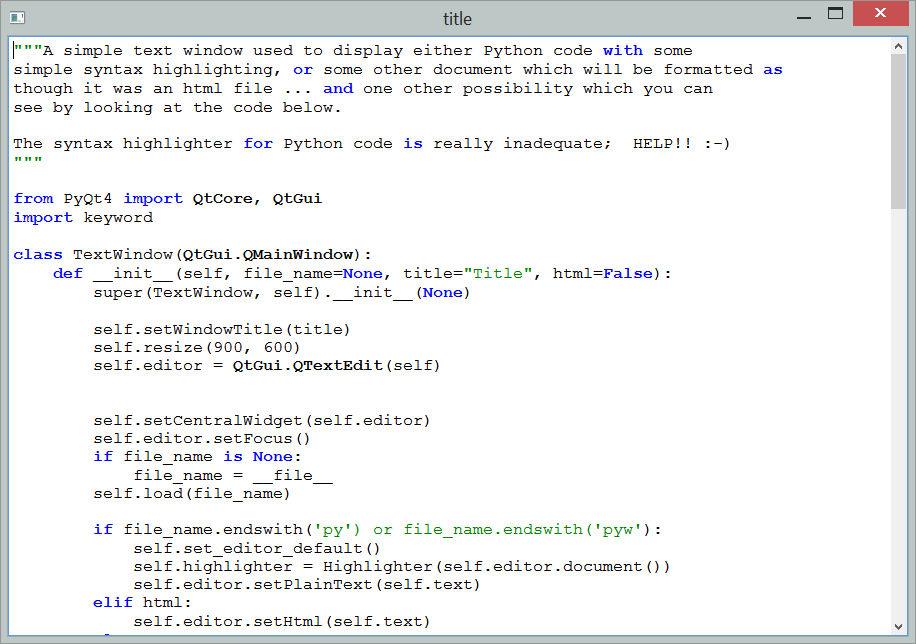Click 'HELP!!' in the docstring text
The height and width of the screenshot is (644, 916).
(x=662, y=143)
